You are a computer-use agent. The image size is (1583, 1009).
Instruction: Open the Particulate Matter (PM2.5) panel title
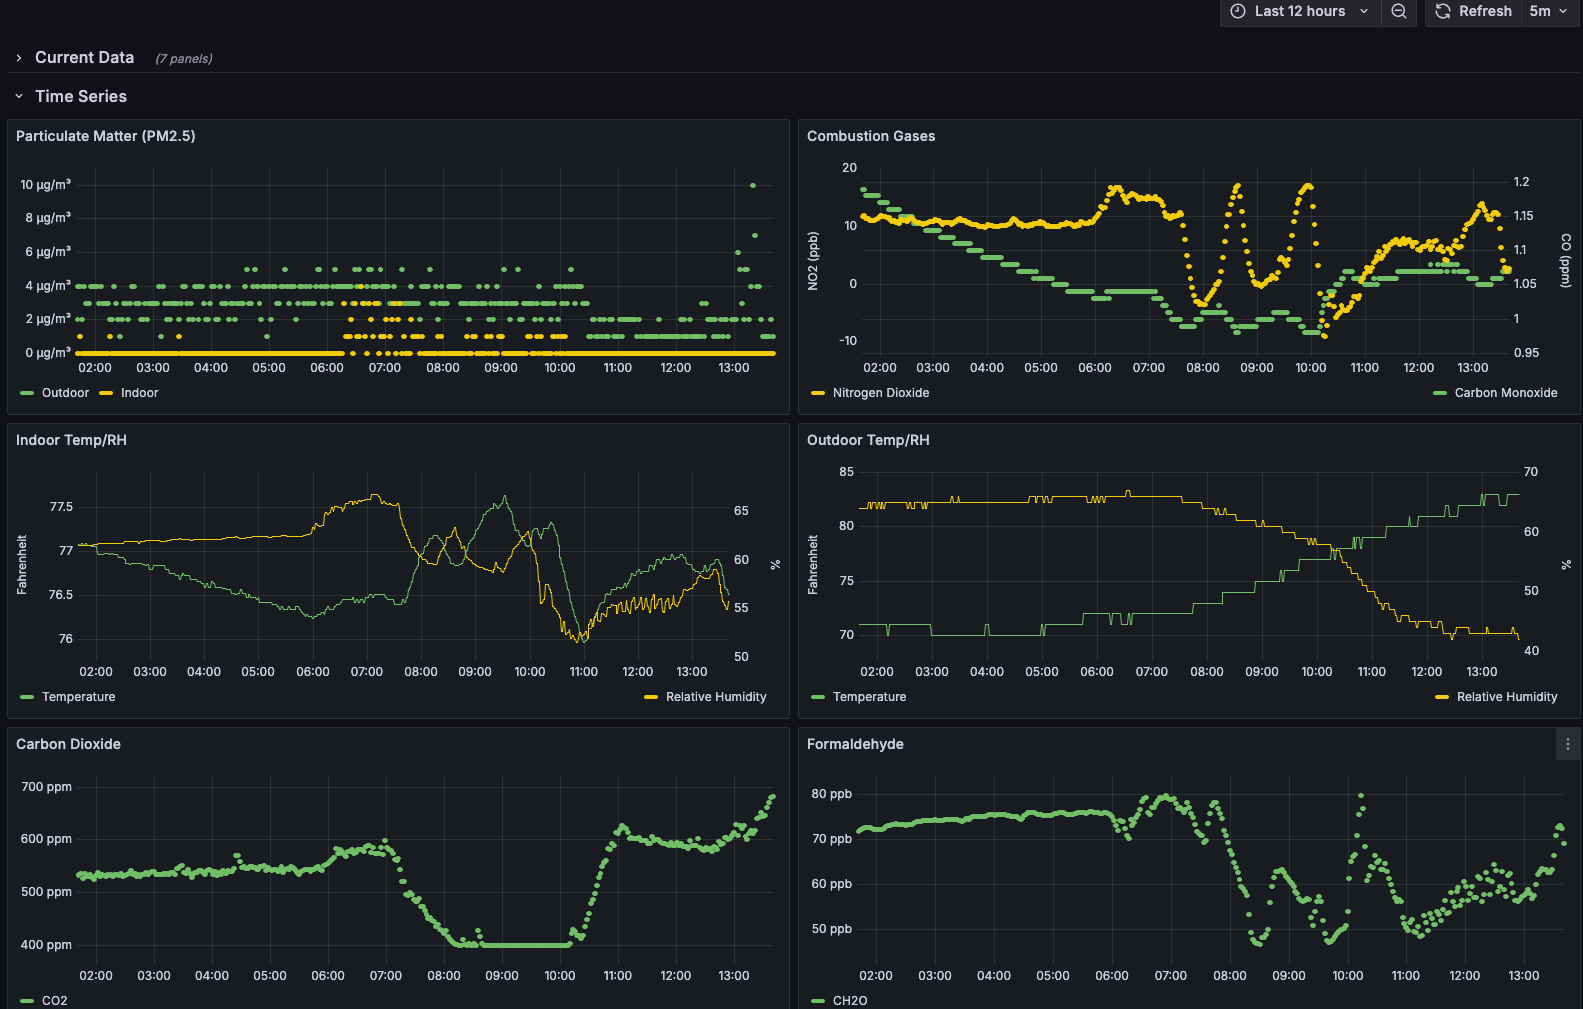[105, 136]
